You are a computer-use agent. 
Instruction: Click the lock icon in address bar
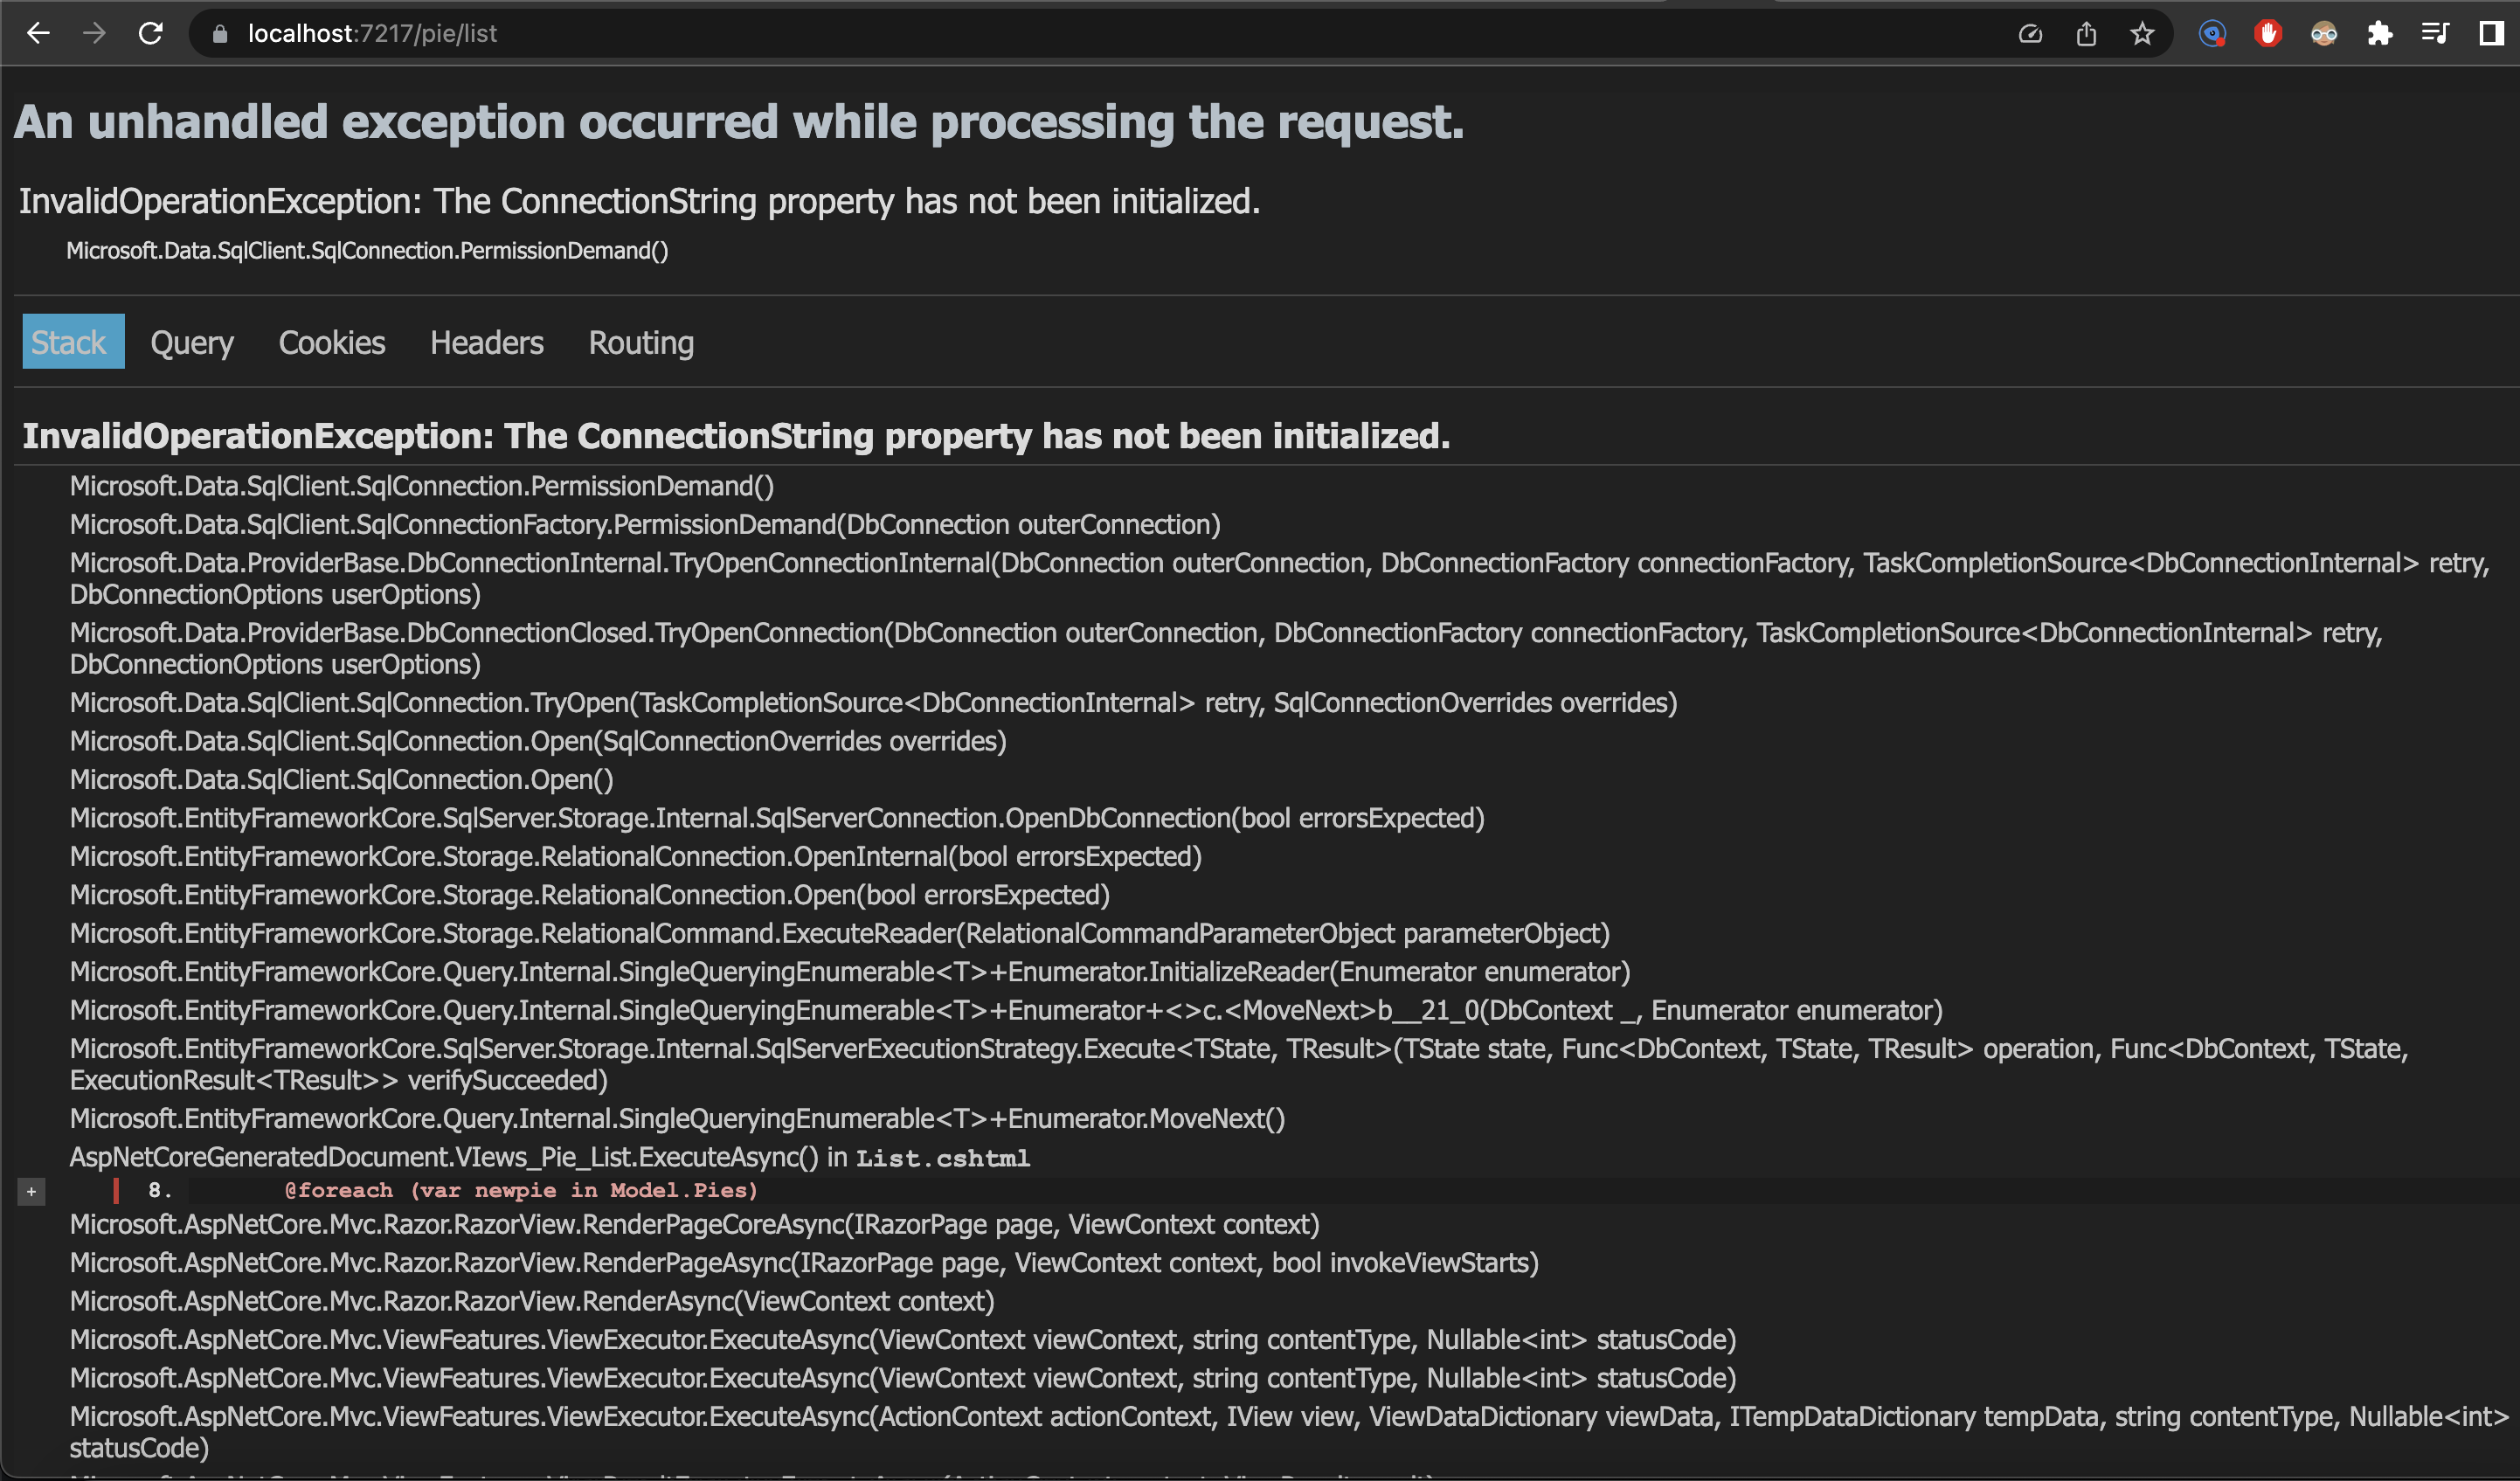[x=220, y=34]
